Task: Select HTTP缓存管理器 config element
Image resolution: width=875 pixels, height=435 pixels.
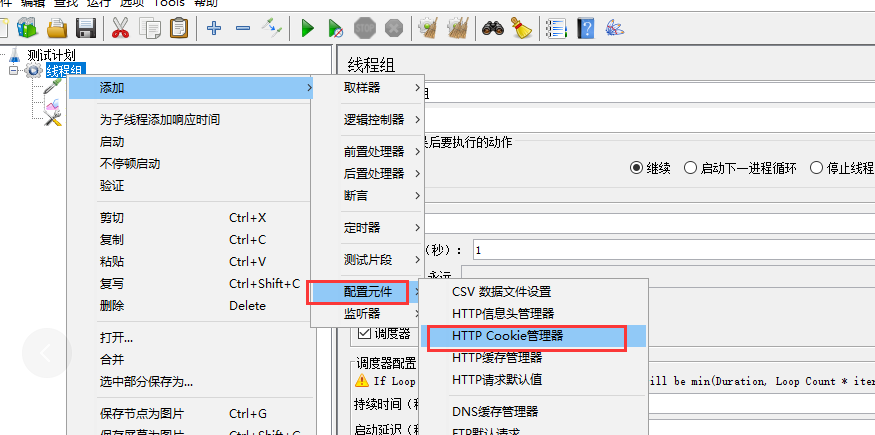Action: coord(533,357)
